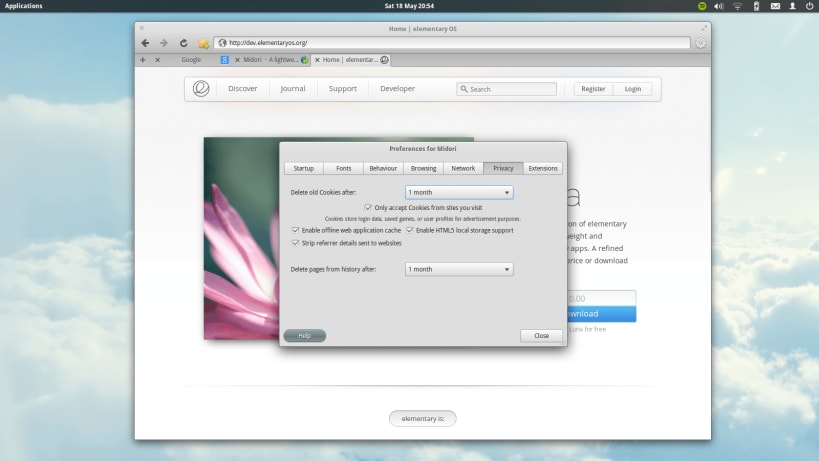Open the Support link in site navigation
Image resolution: width=819 pixels, height=461 pixels.
343,89
